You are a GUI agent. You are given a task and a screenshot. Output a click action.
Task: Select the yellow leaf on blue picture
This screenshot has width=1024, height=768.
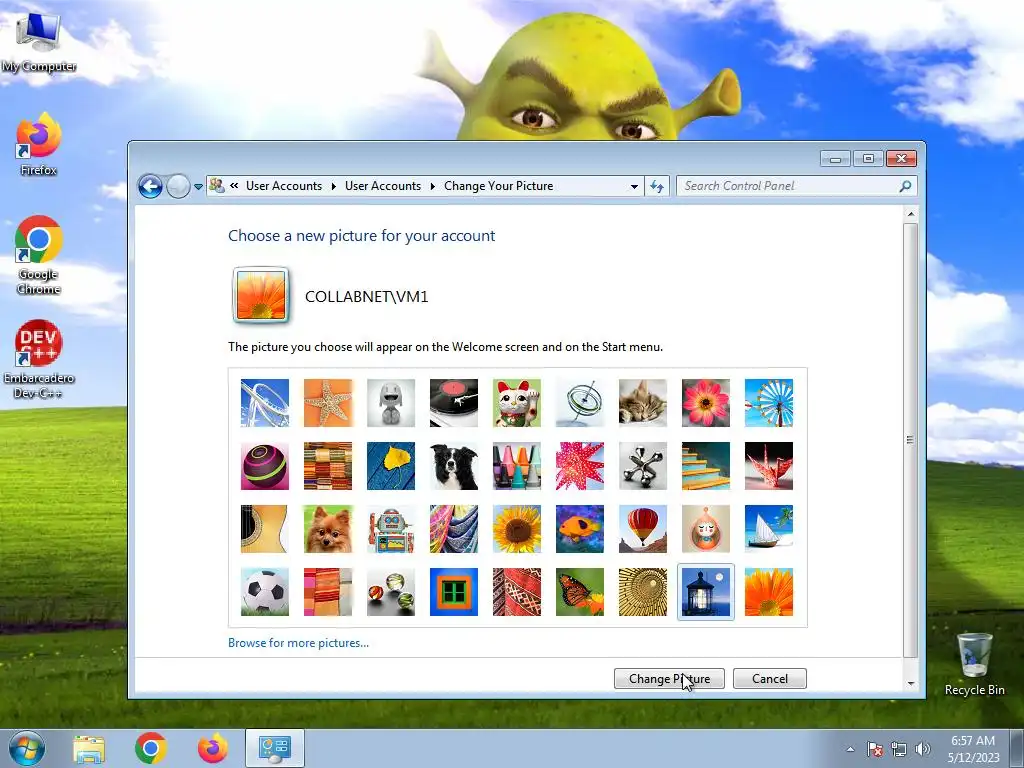pos(391,466)
